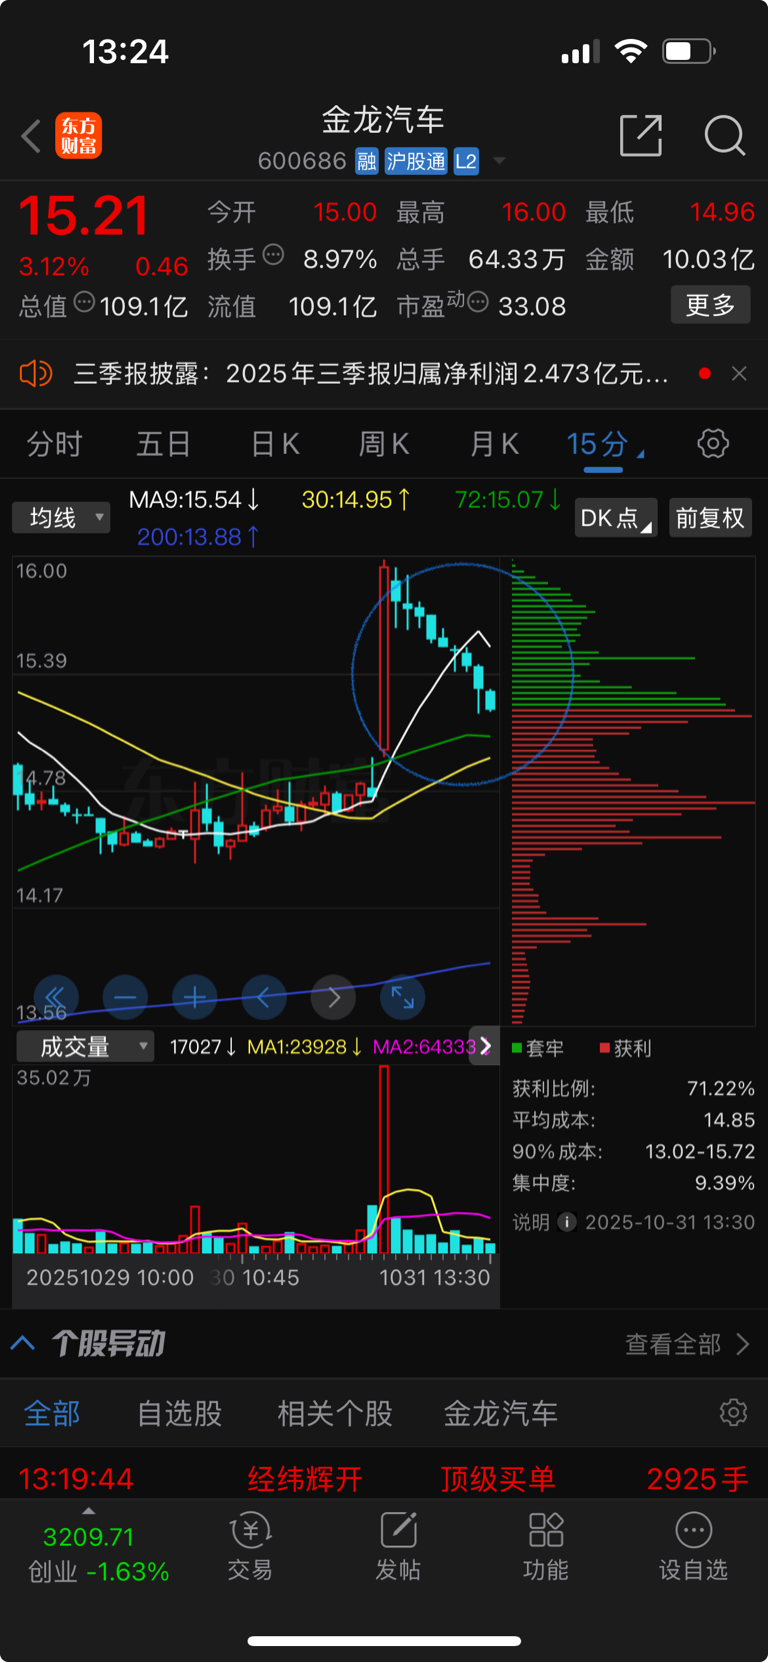Zoom in chart with plus button
768x1663 pixels.
pos(195,997)
